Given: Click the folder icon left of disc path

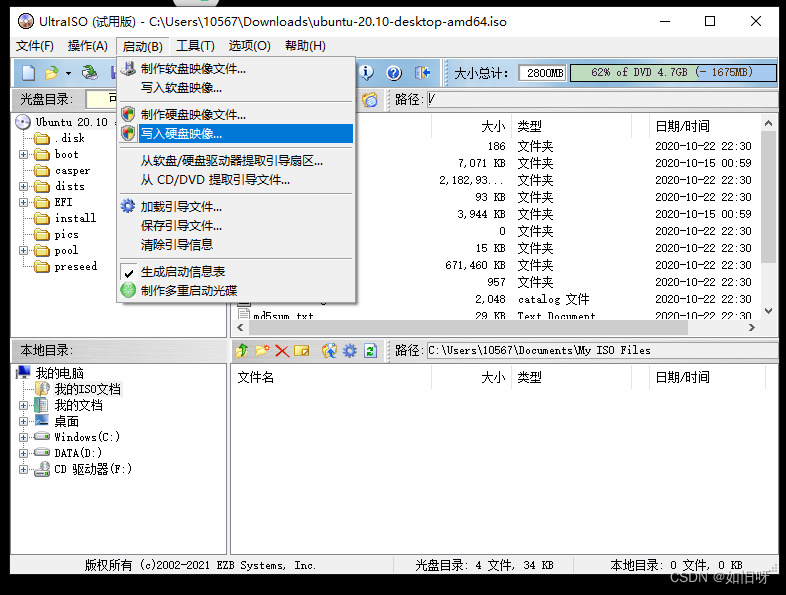Looking at the screenshot, I should click(370, 100).
